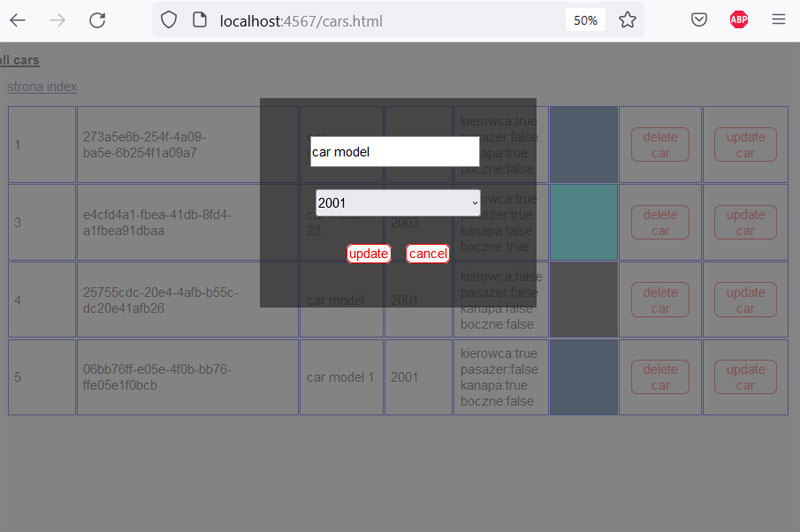The width and height of the screenshot is (800, 532).
Task: Click the teal color cell in row 3
Action: click(x=584, y=223)
